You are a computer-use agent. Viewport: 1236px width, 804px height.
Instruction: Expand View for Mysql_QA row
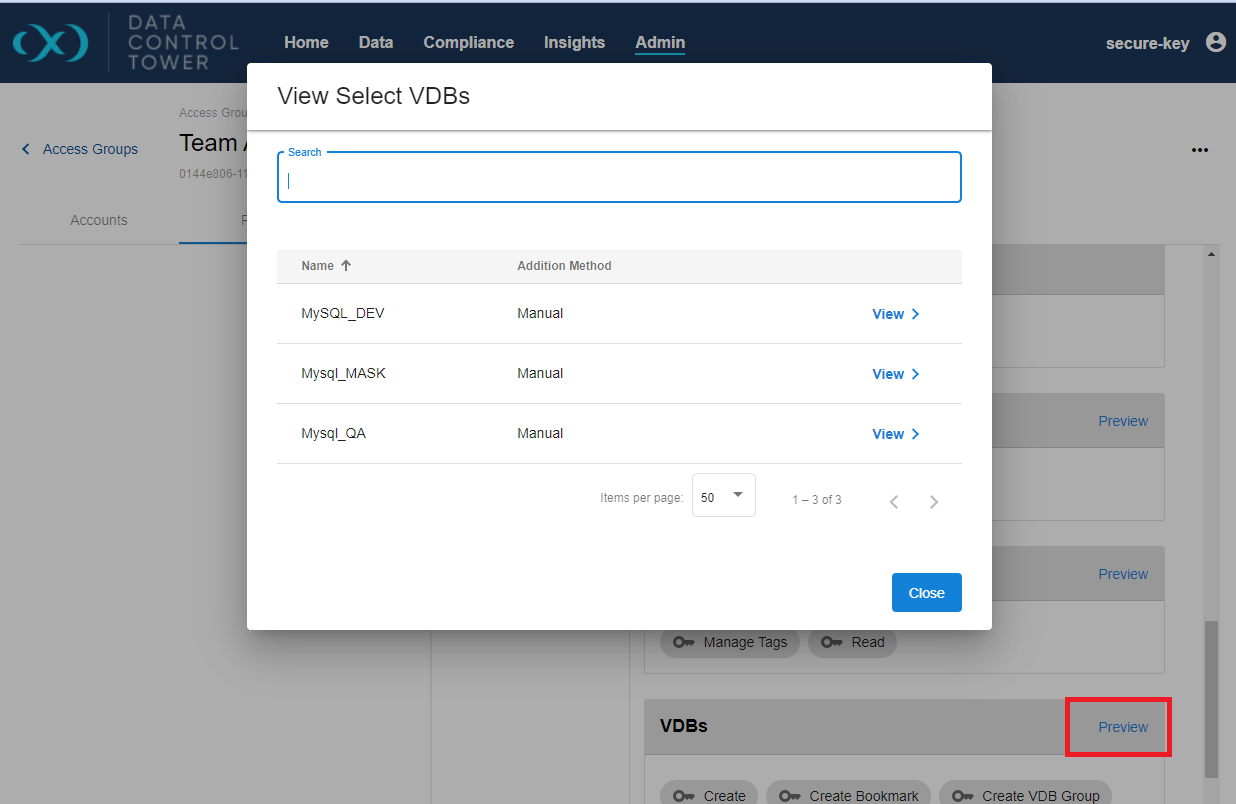click(895, 434)
